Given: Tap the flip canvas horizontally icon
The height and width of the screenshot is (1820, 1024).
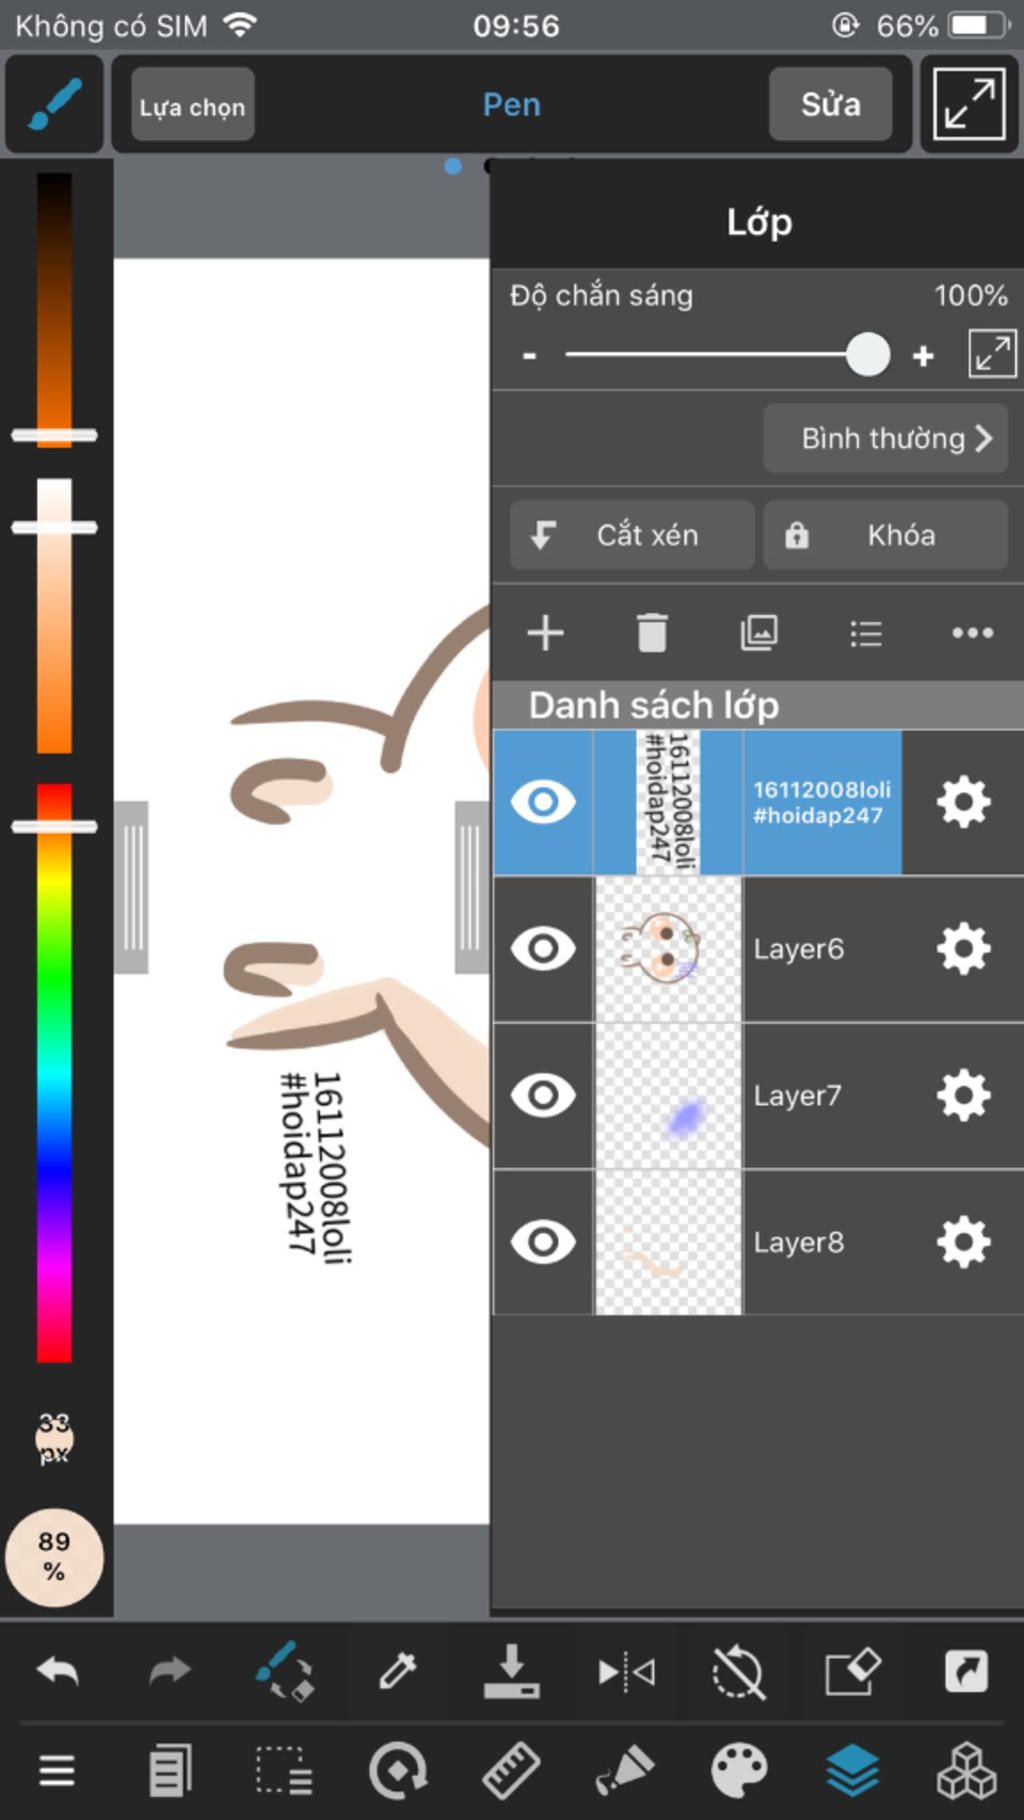Looking at the screenshot, I should click(626, 1672).
